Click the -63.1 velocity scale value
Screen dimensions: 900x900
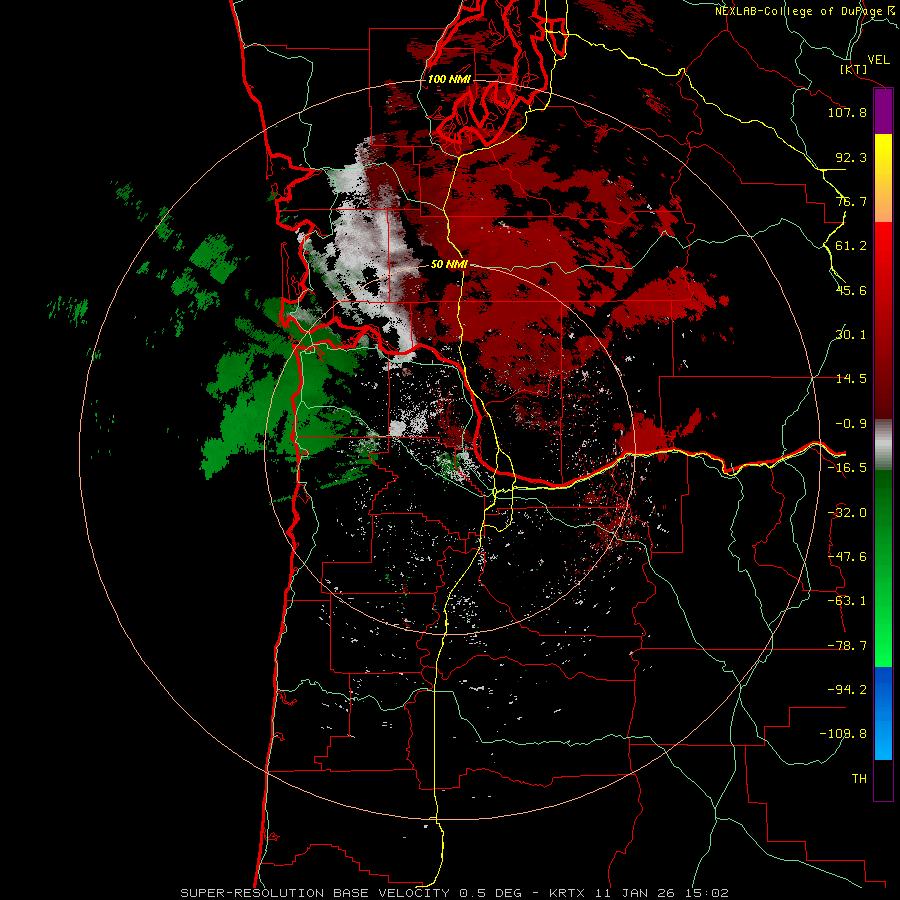(847, 601)
